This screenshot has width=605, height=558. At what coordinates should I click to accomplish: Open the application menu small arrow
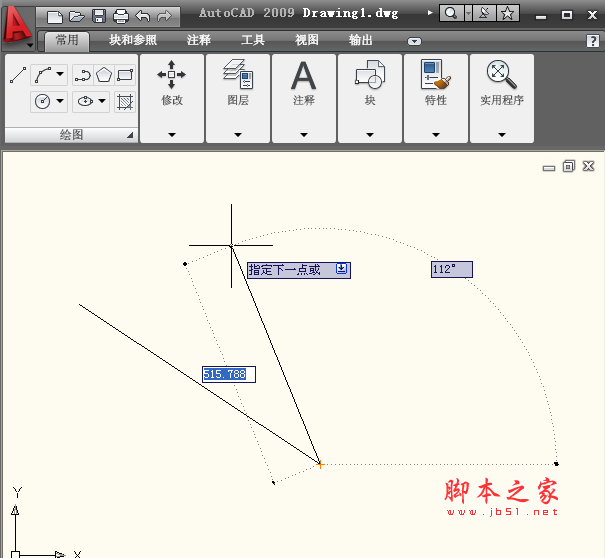(x=30, y=45)
